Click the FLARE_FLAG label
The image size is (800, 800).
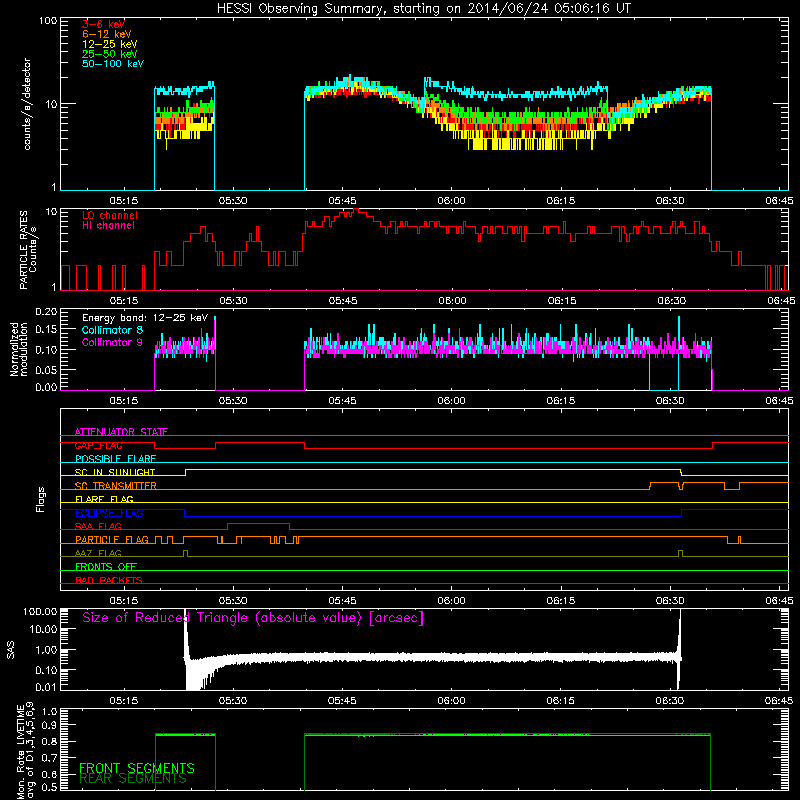coord(104,499)
